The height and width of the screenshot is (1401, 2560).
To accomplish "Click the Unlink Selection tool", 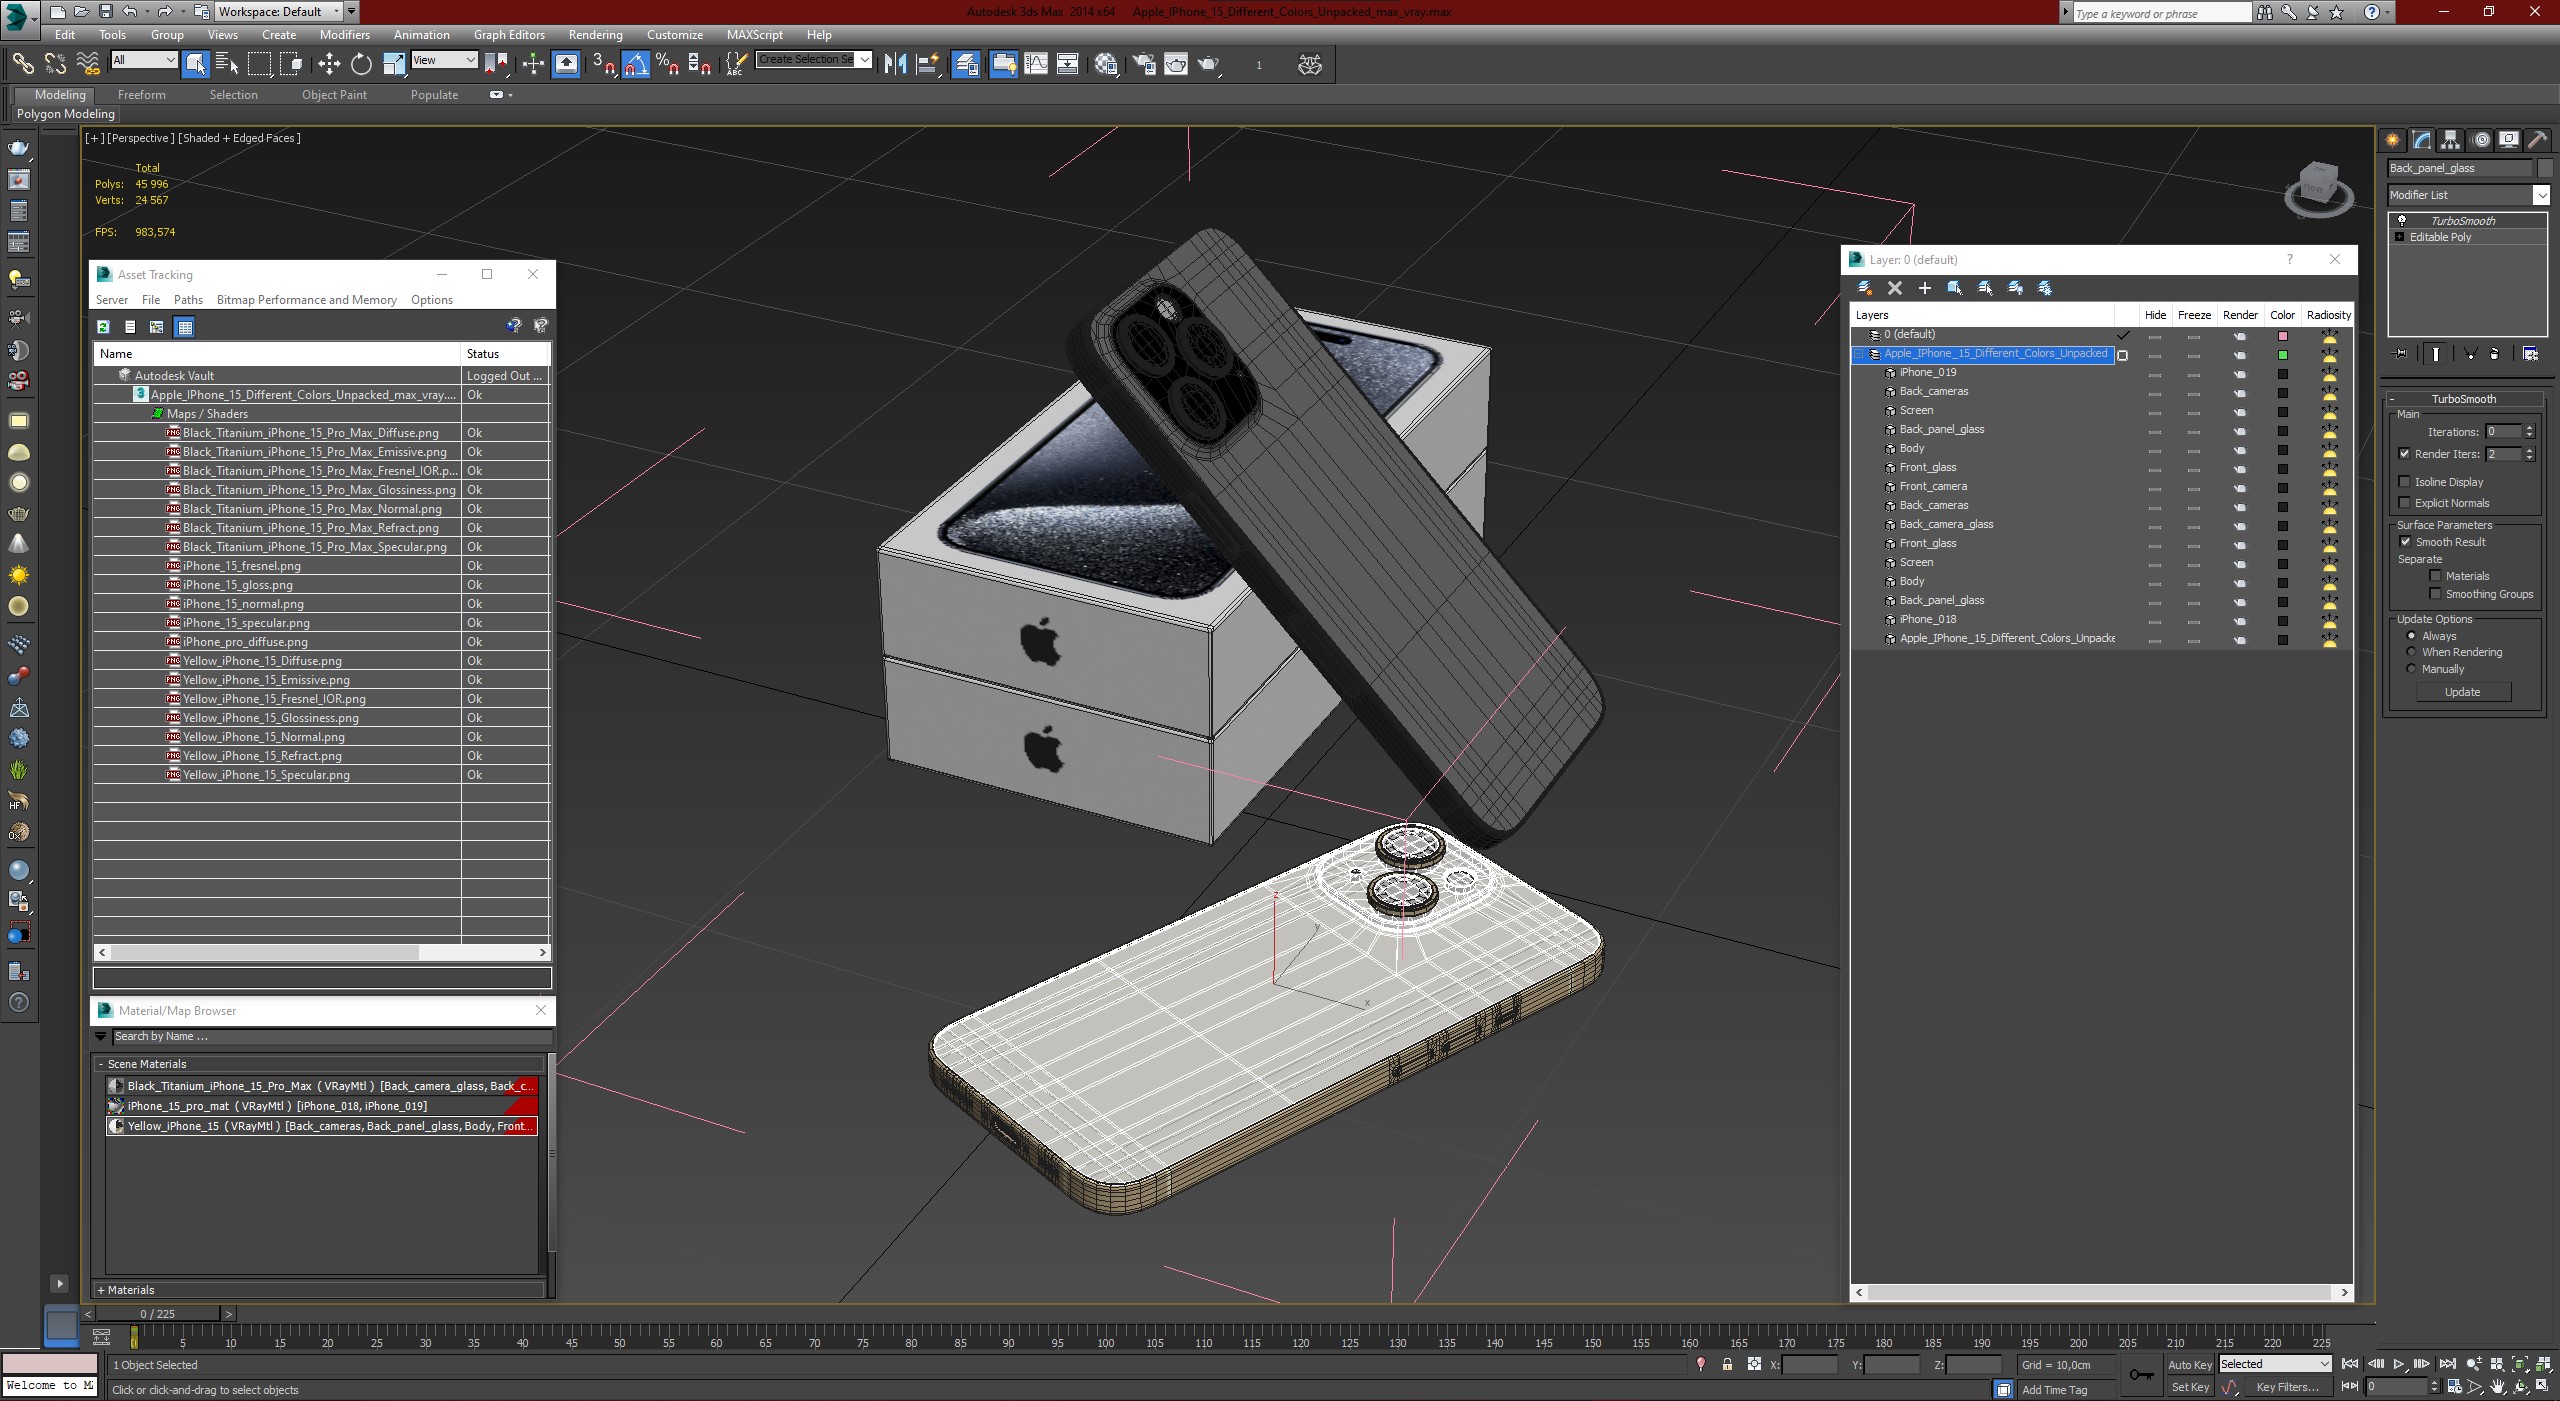I will 55,64.
